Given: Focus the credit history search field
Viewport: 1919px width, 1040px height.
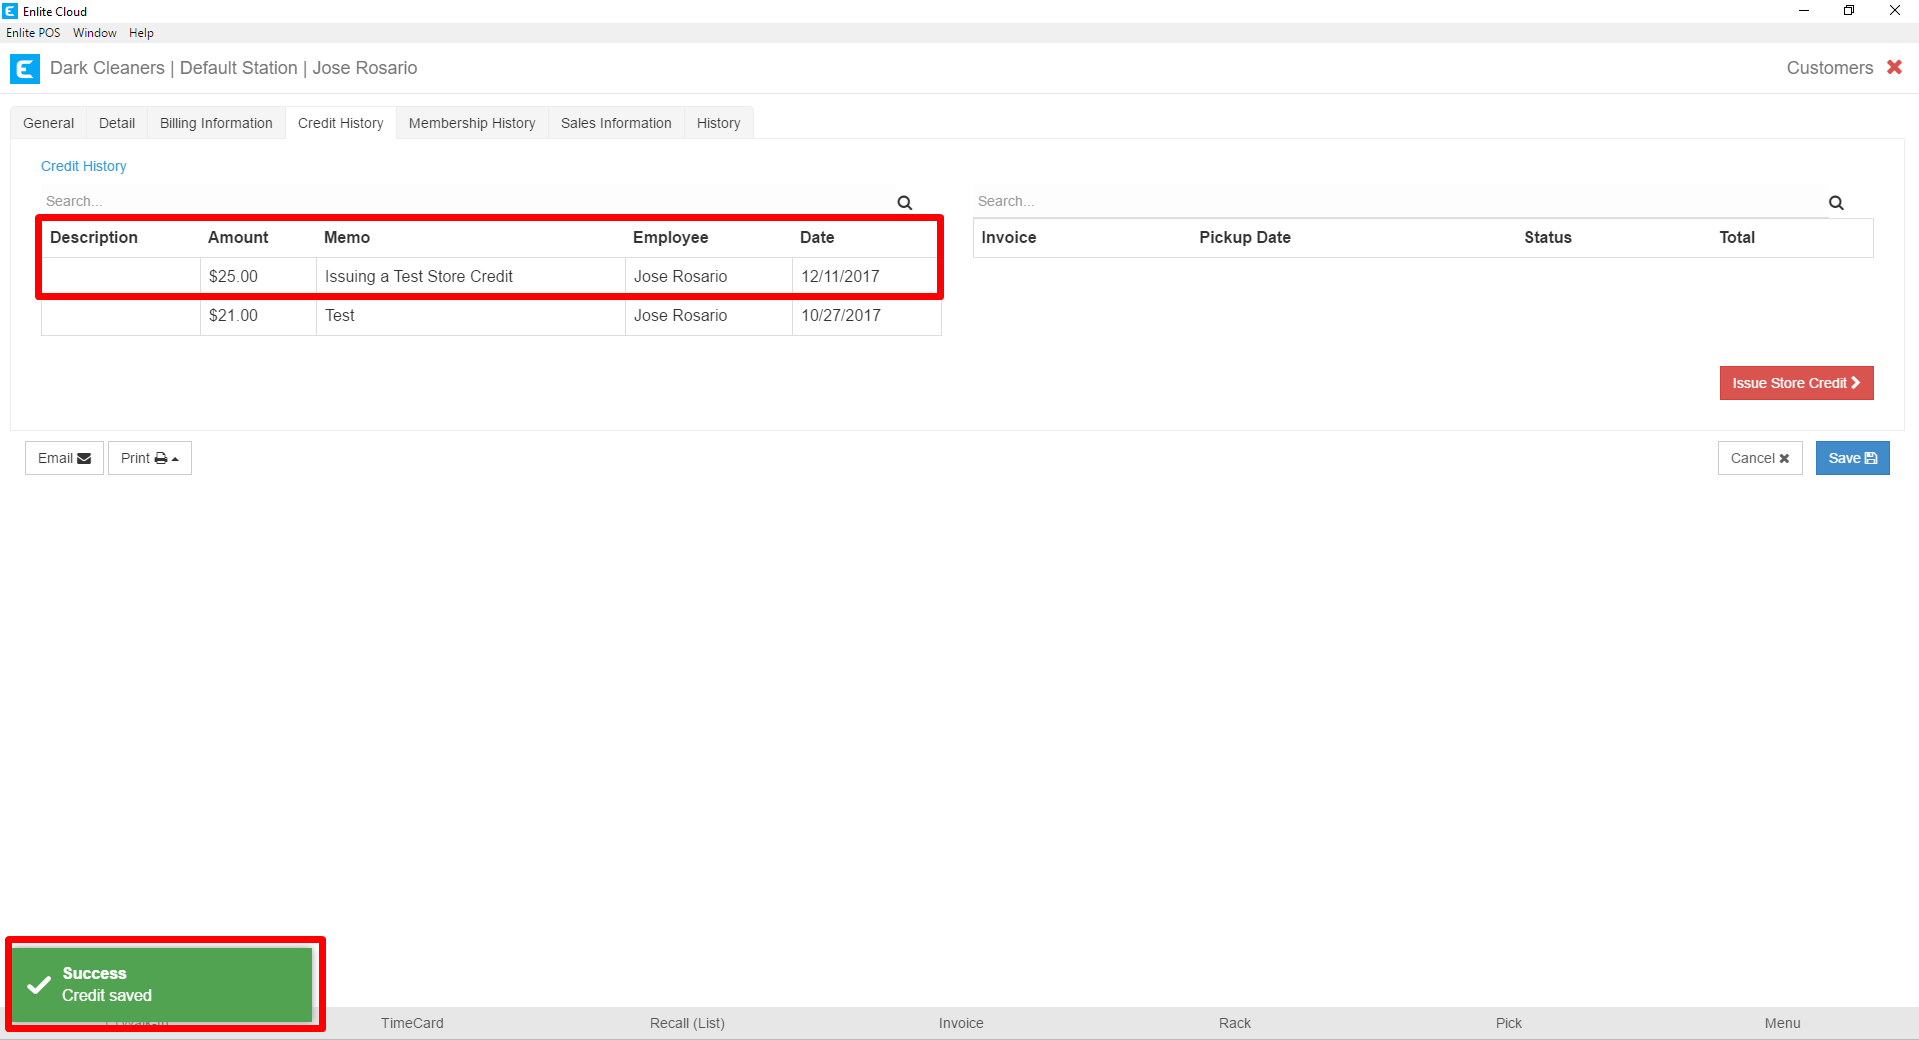Looking at the screenshot, I should click(468, 201).
